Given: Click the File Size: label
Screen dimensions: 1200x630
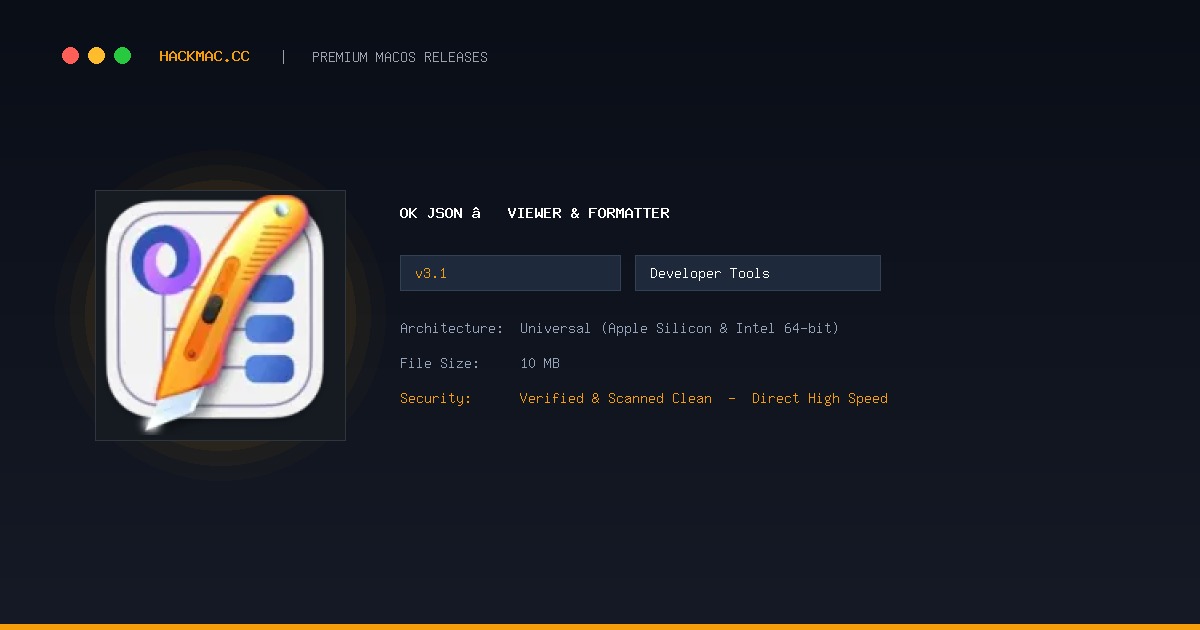Looking at the screenshot, I should click(x=439, y=363).
